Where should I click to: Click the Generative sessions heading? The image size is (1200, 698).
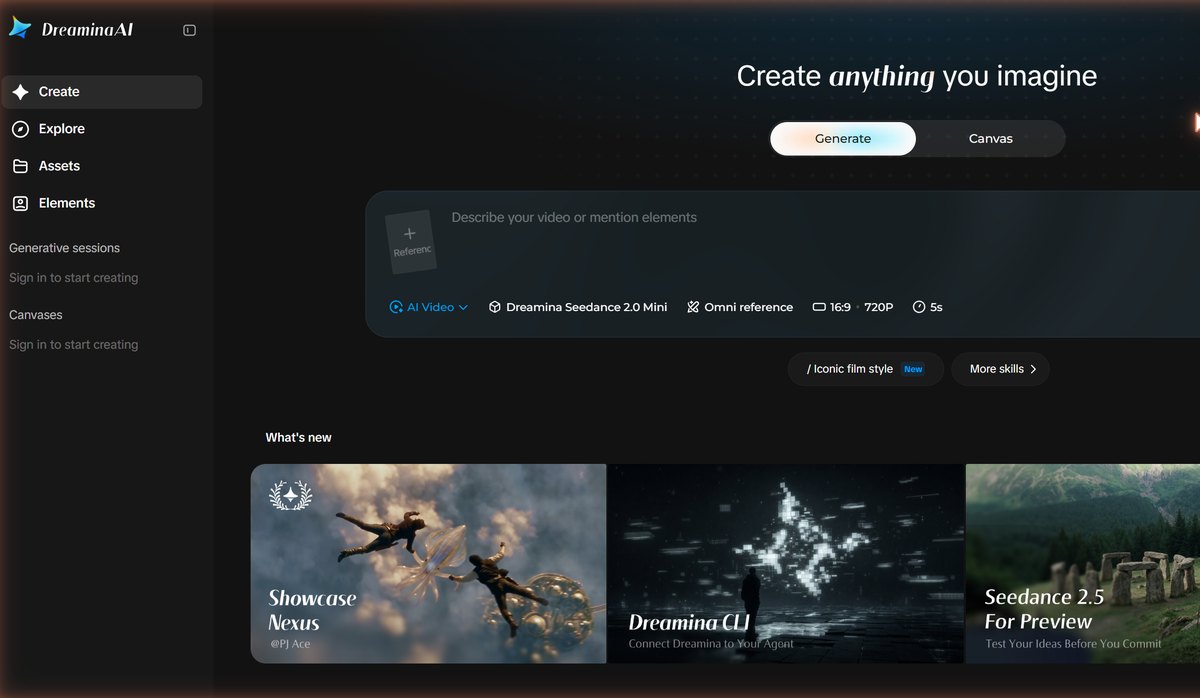(x=64, y=248)
